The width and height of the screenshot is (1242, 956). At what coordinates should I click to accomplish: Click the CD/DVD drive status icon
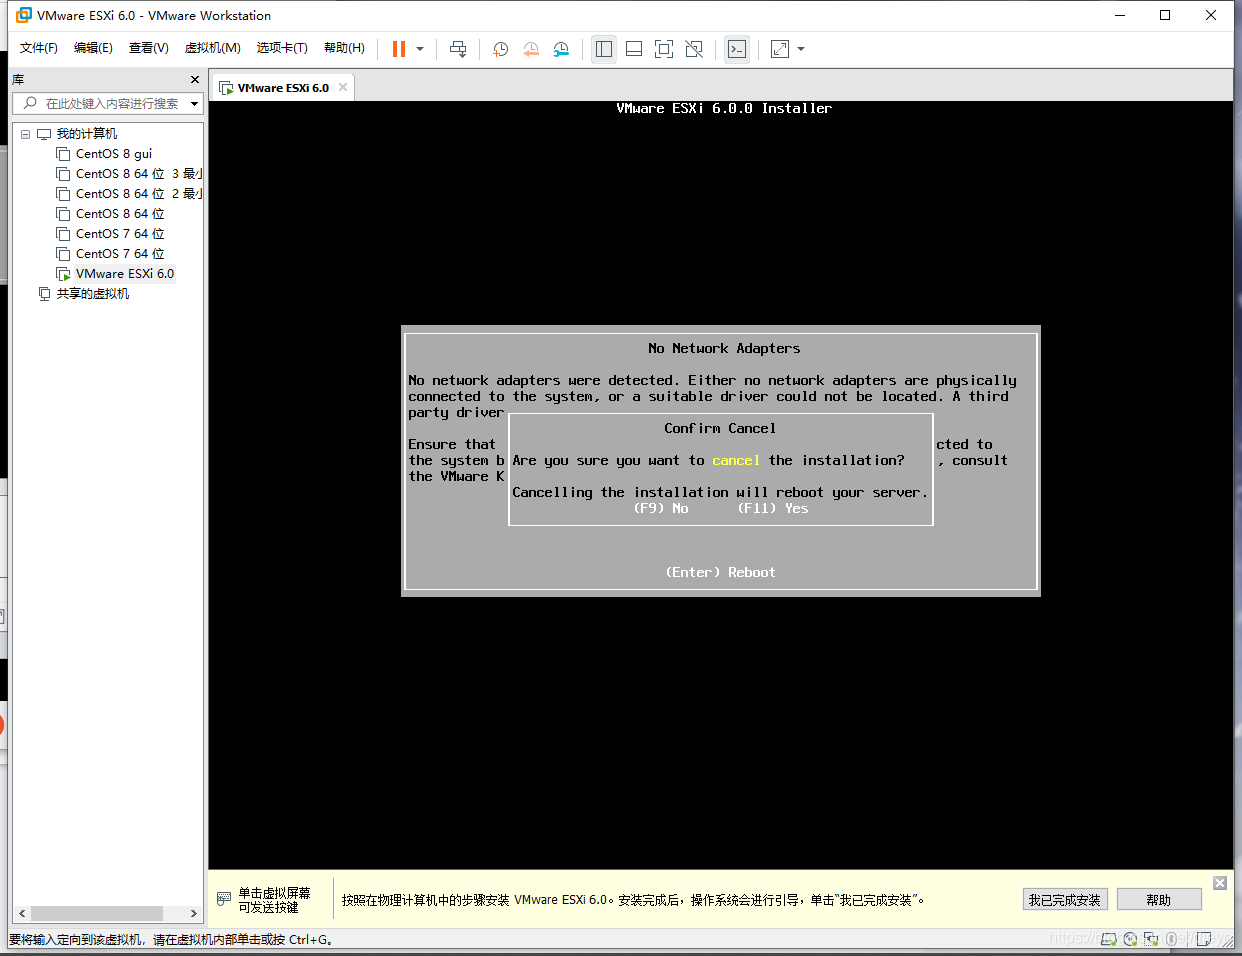pyautogui.click(x=1131, y=939)
